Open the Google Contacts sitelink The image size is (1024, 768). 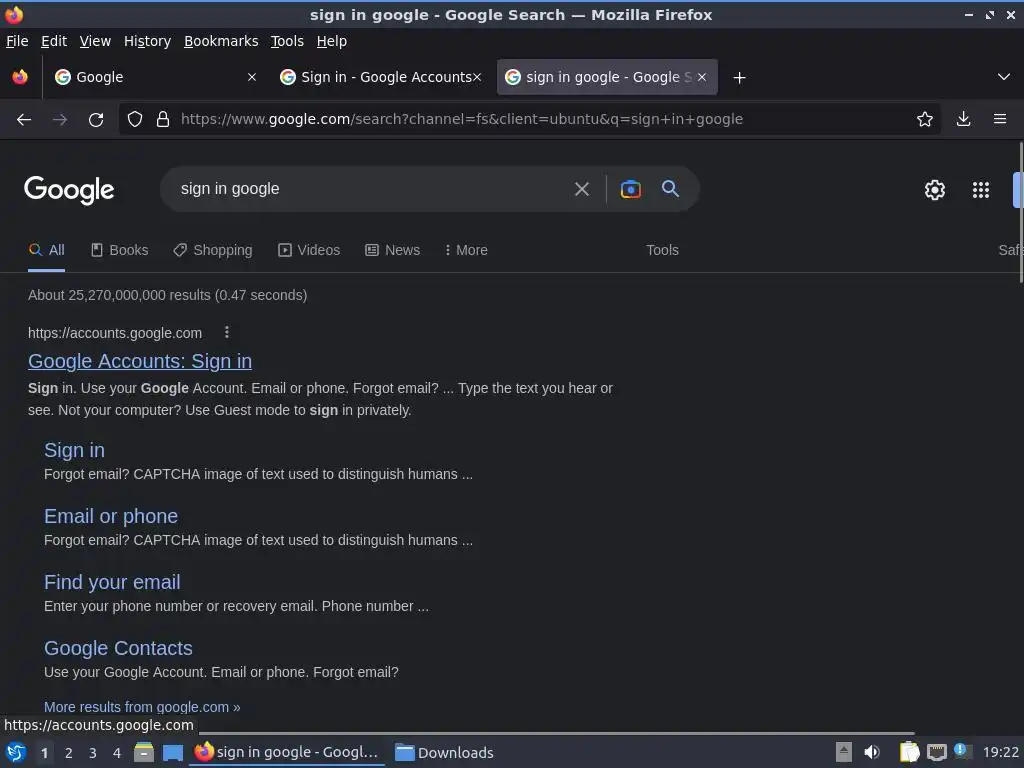click(118, 648)
